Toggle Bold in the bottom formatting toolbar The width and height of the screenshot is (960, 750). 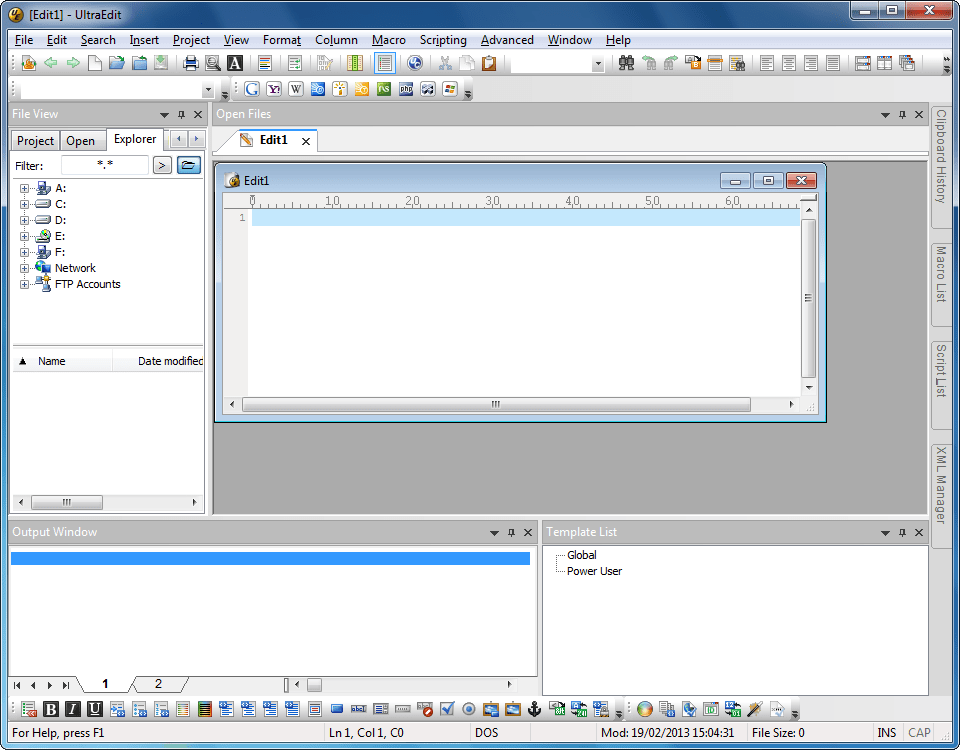[50, 709]
